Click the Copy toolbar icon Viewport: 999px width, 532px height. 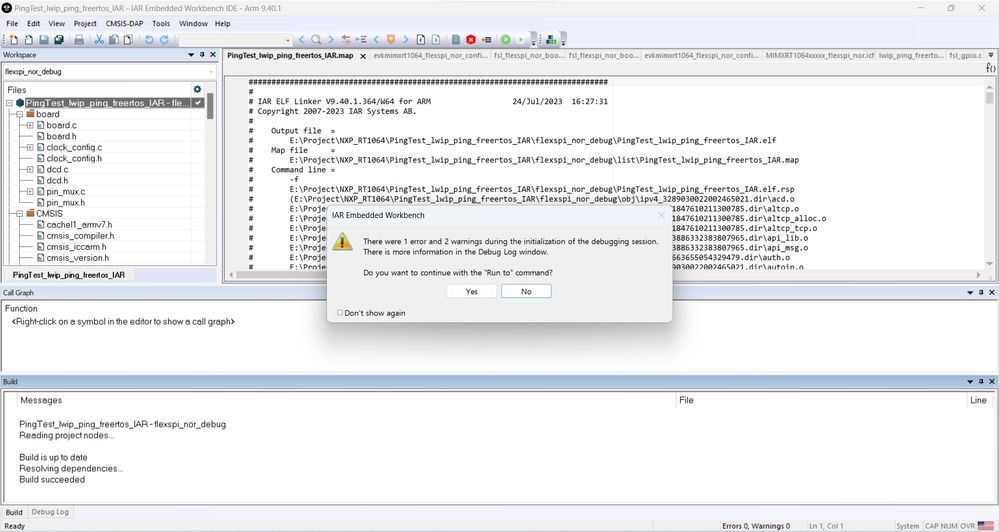113,40
